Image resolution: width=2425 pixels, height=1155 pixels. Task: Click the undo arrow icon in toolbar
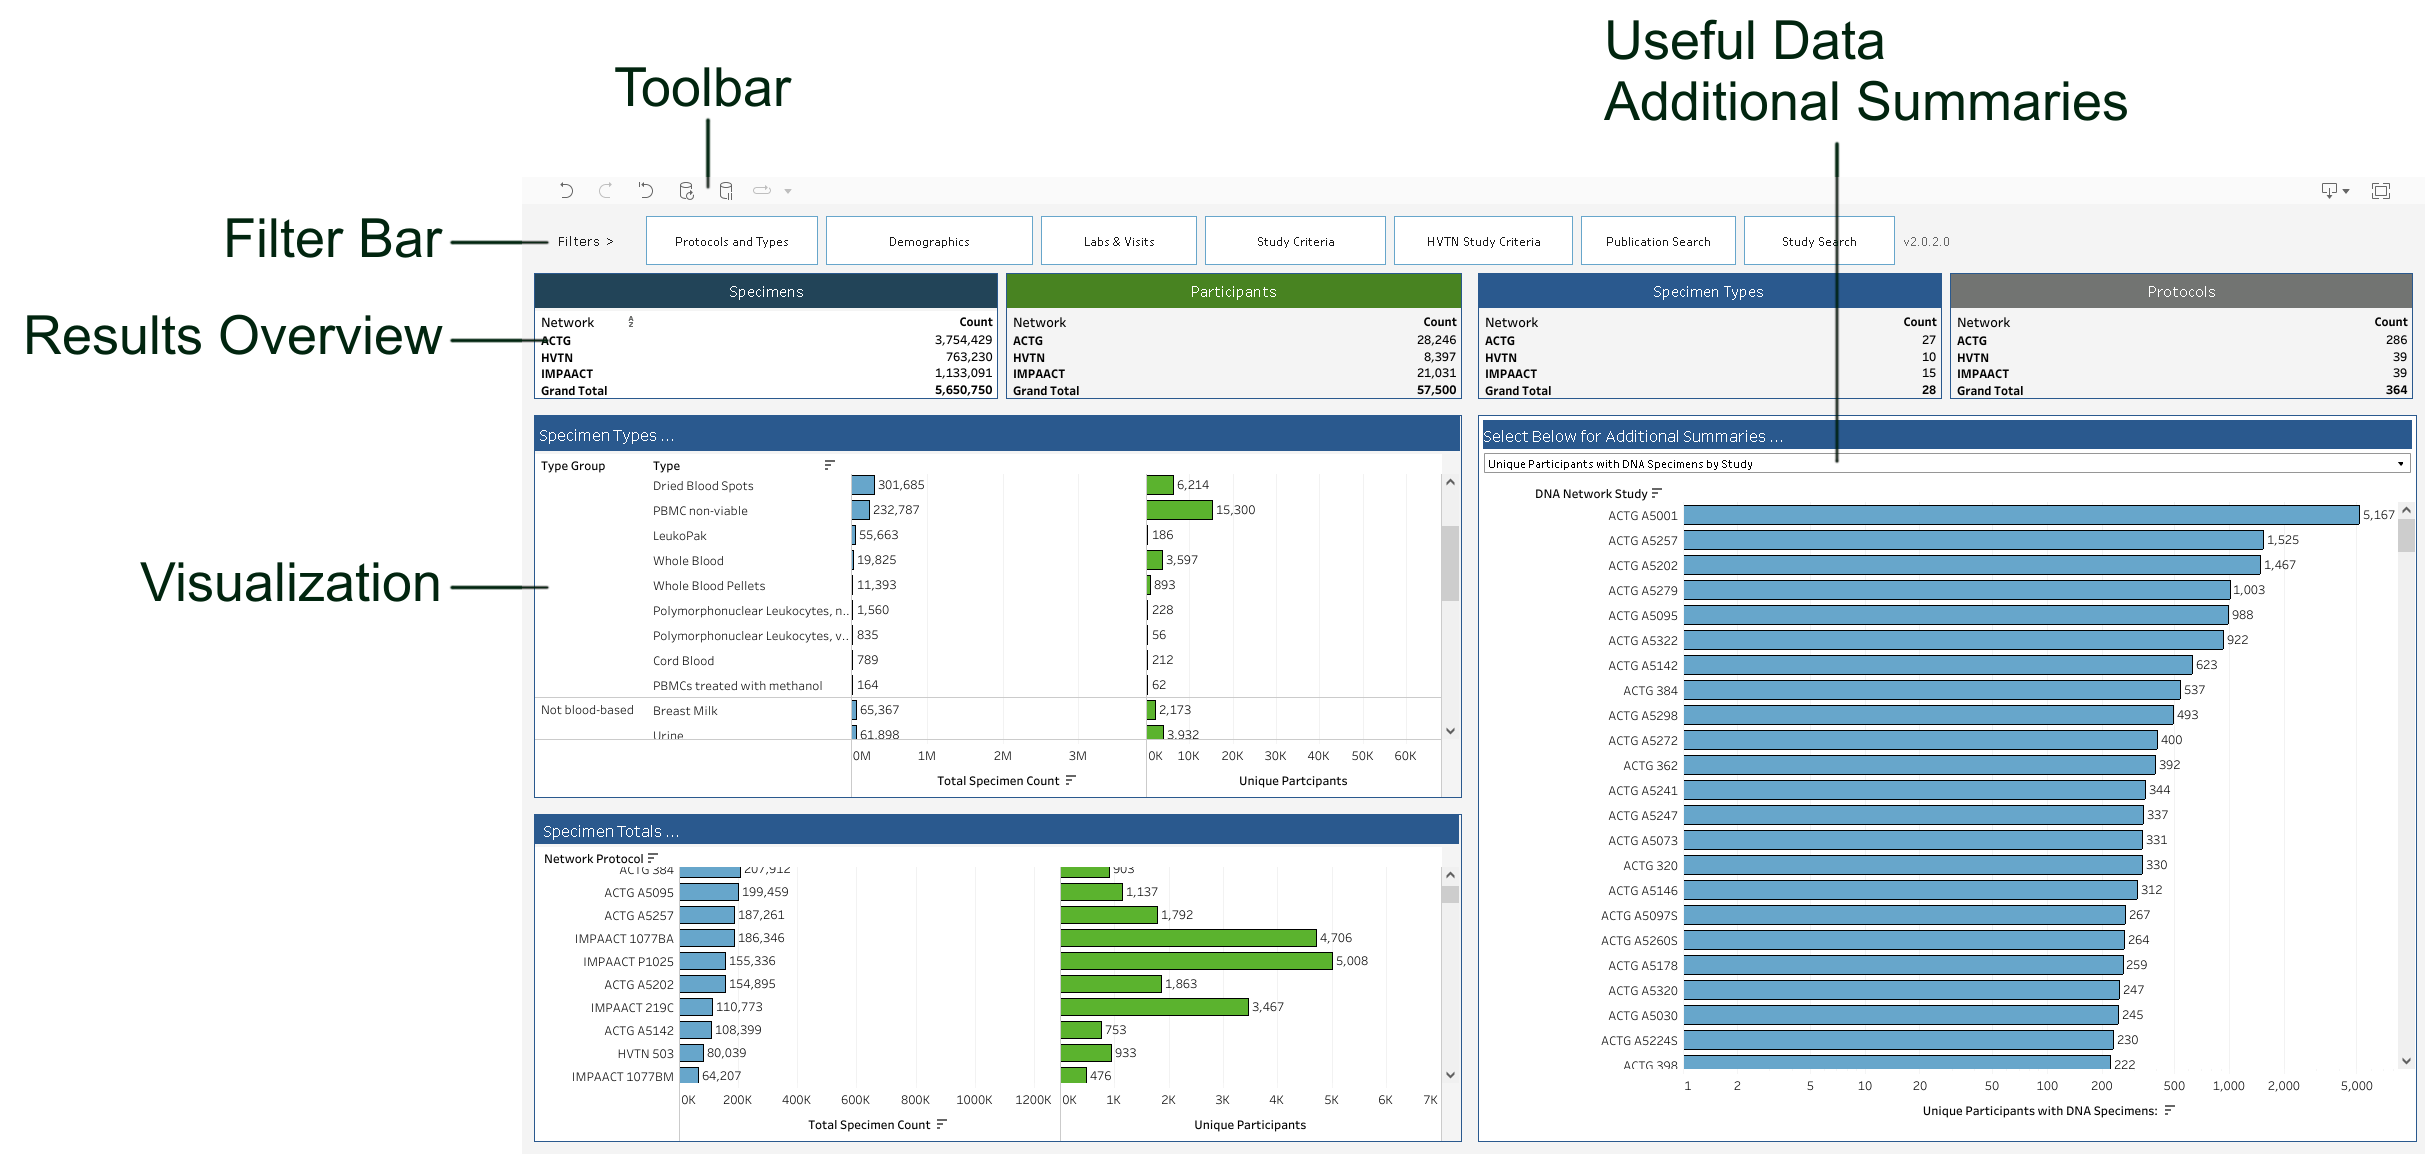click(566, 189)
